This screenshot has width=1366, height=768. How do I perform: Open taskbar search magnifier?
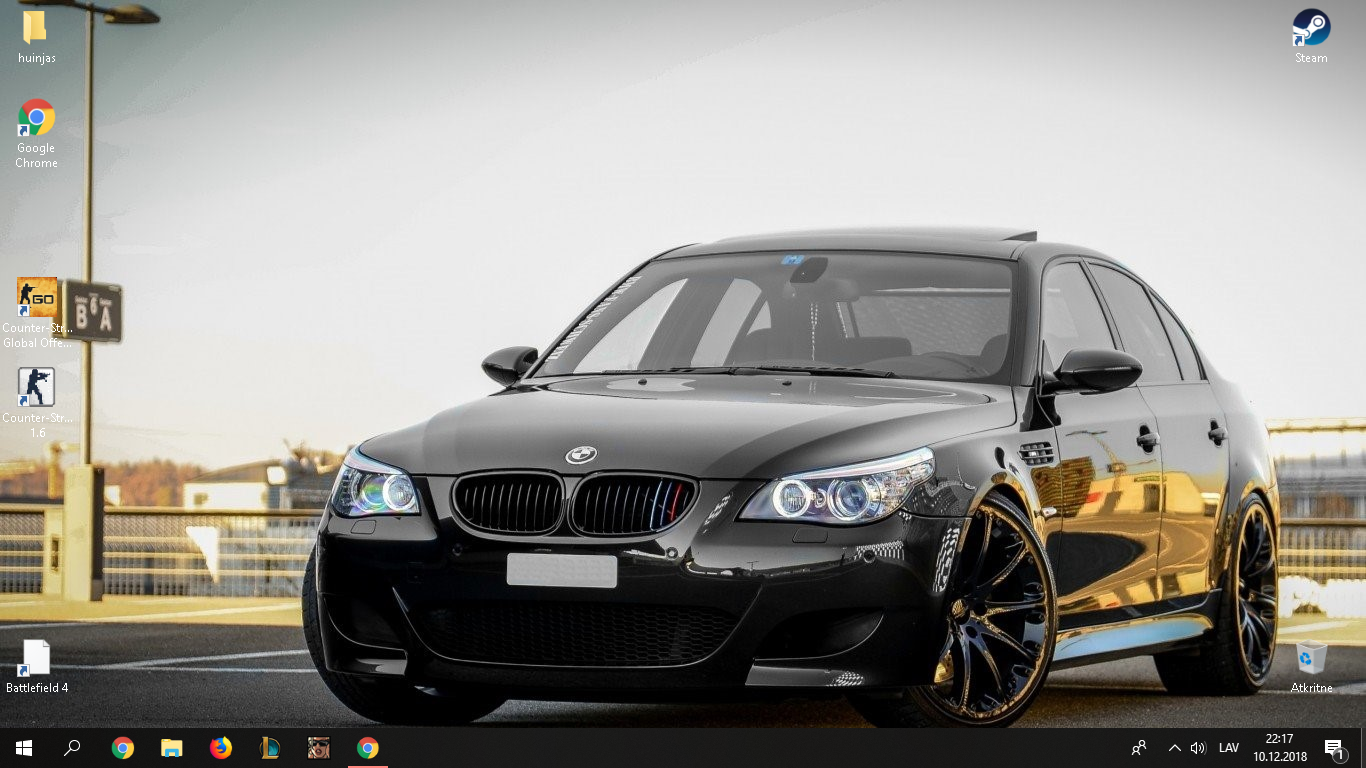(x=72, y=748)
